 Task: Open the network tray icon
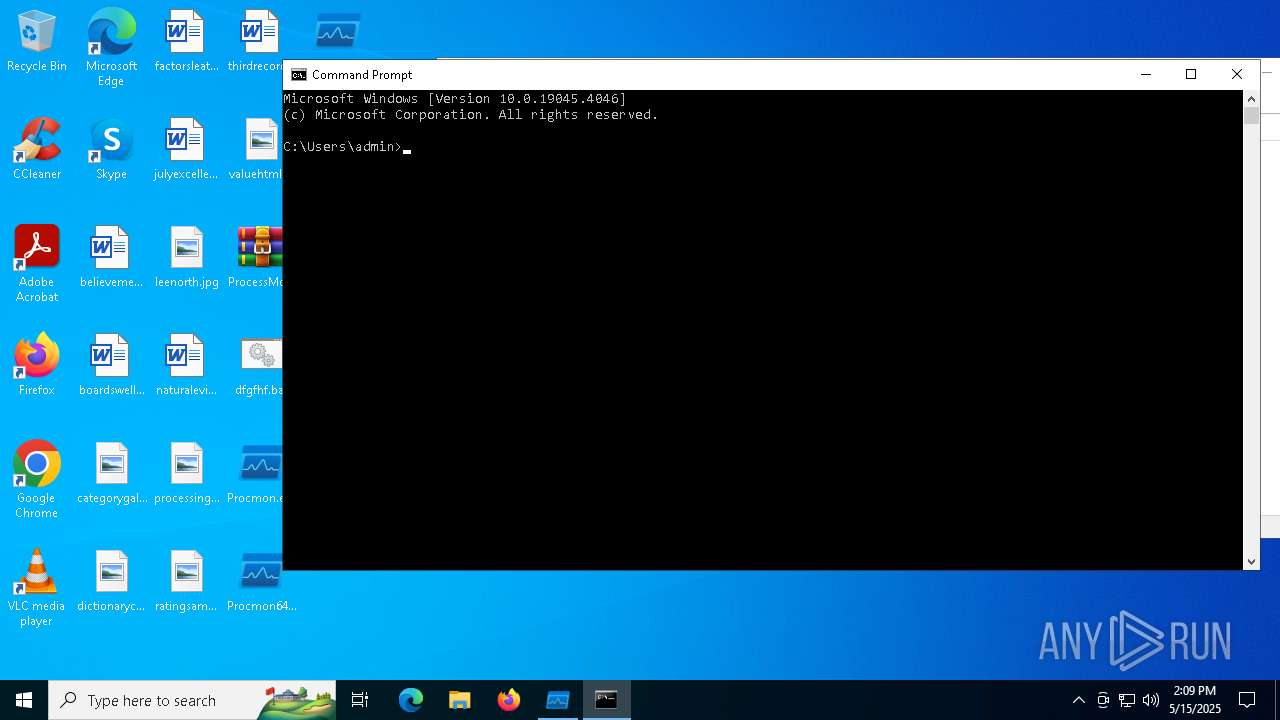(x=1127, y=700)
